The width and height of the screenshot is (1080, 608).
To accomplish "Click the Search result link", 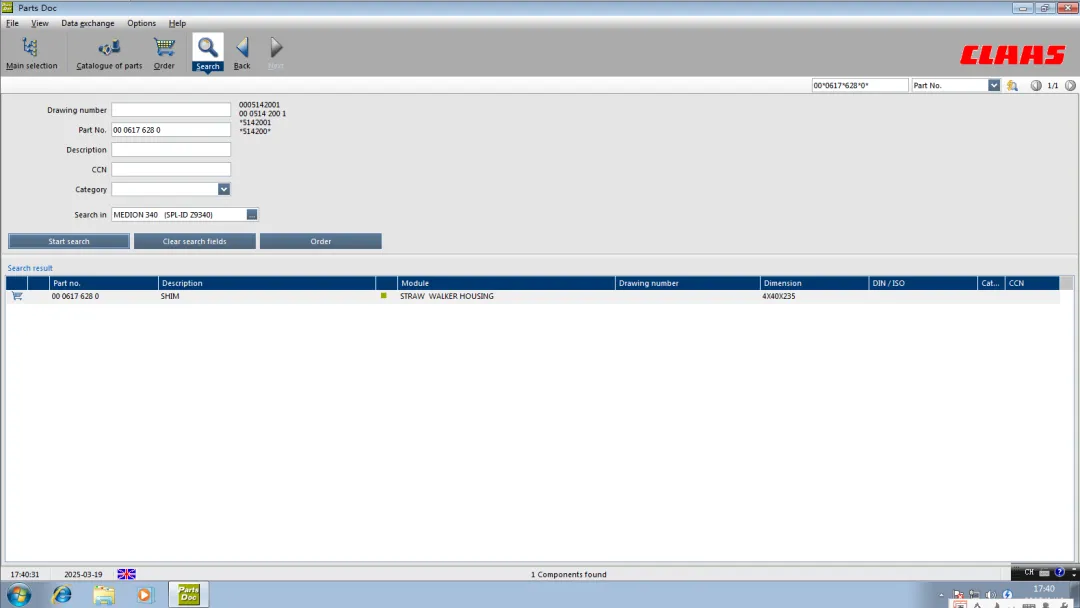I will 30,268.
